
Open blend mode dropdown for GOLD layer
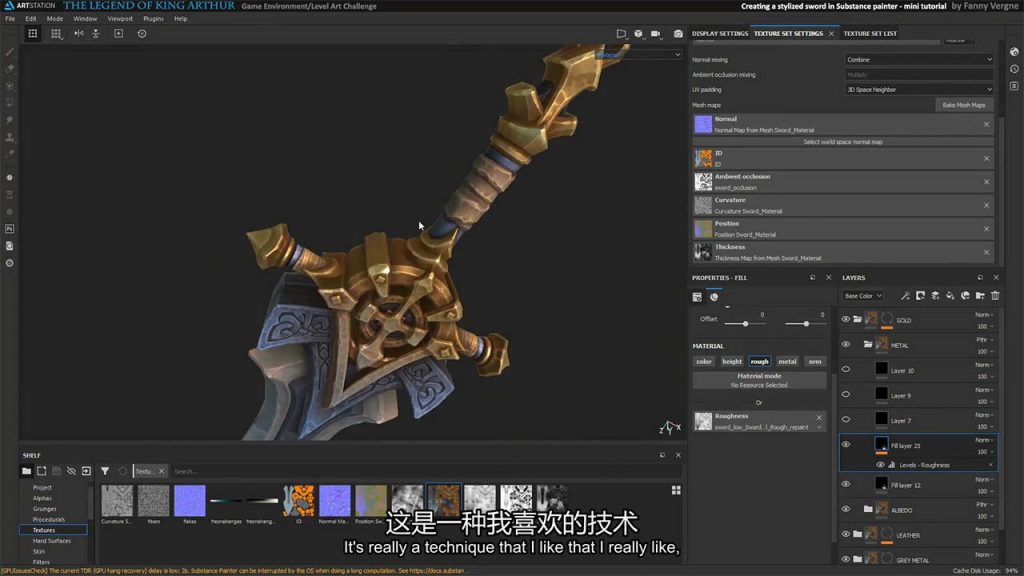[984, 315]
